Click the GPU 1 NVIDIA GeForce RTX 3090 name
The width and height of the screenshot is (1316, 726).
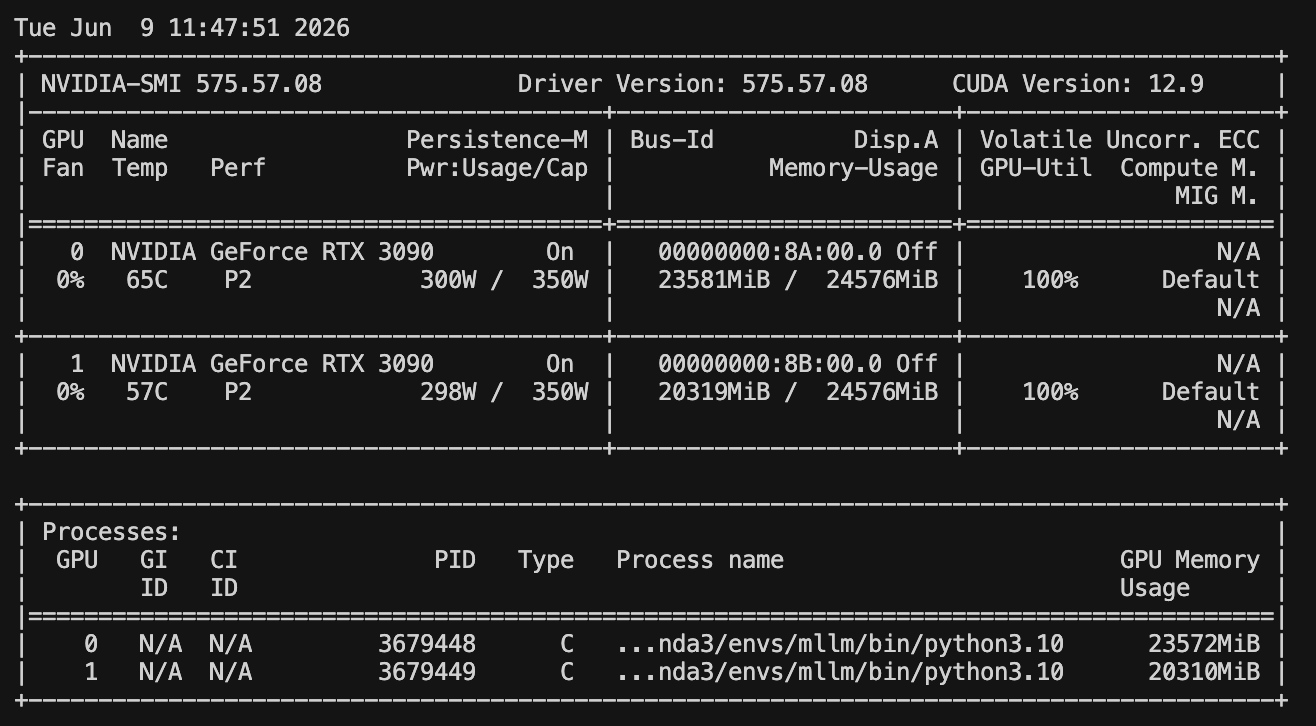coord(272,363)
